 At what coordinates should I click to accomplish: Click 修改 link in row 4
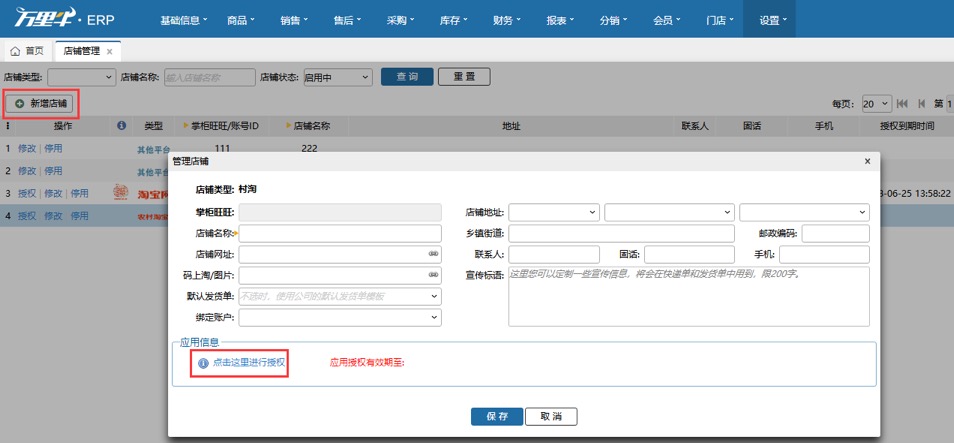pos(53,215)
